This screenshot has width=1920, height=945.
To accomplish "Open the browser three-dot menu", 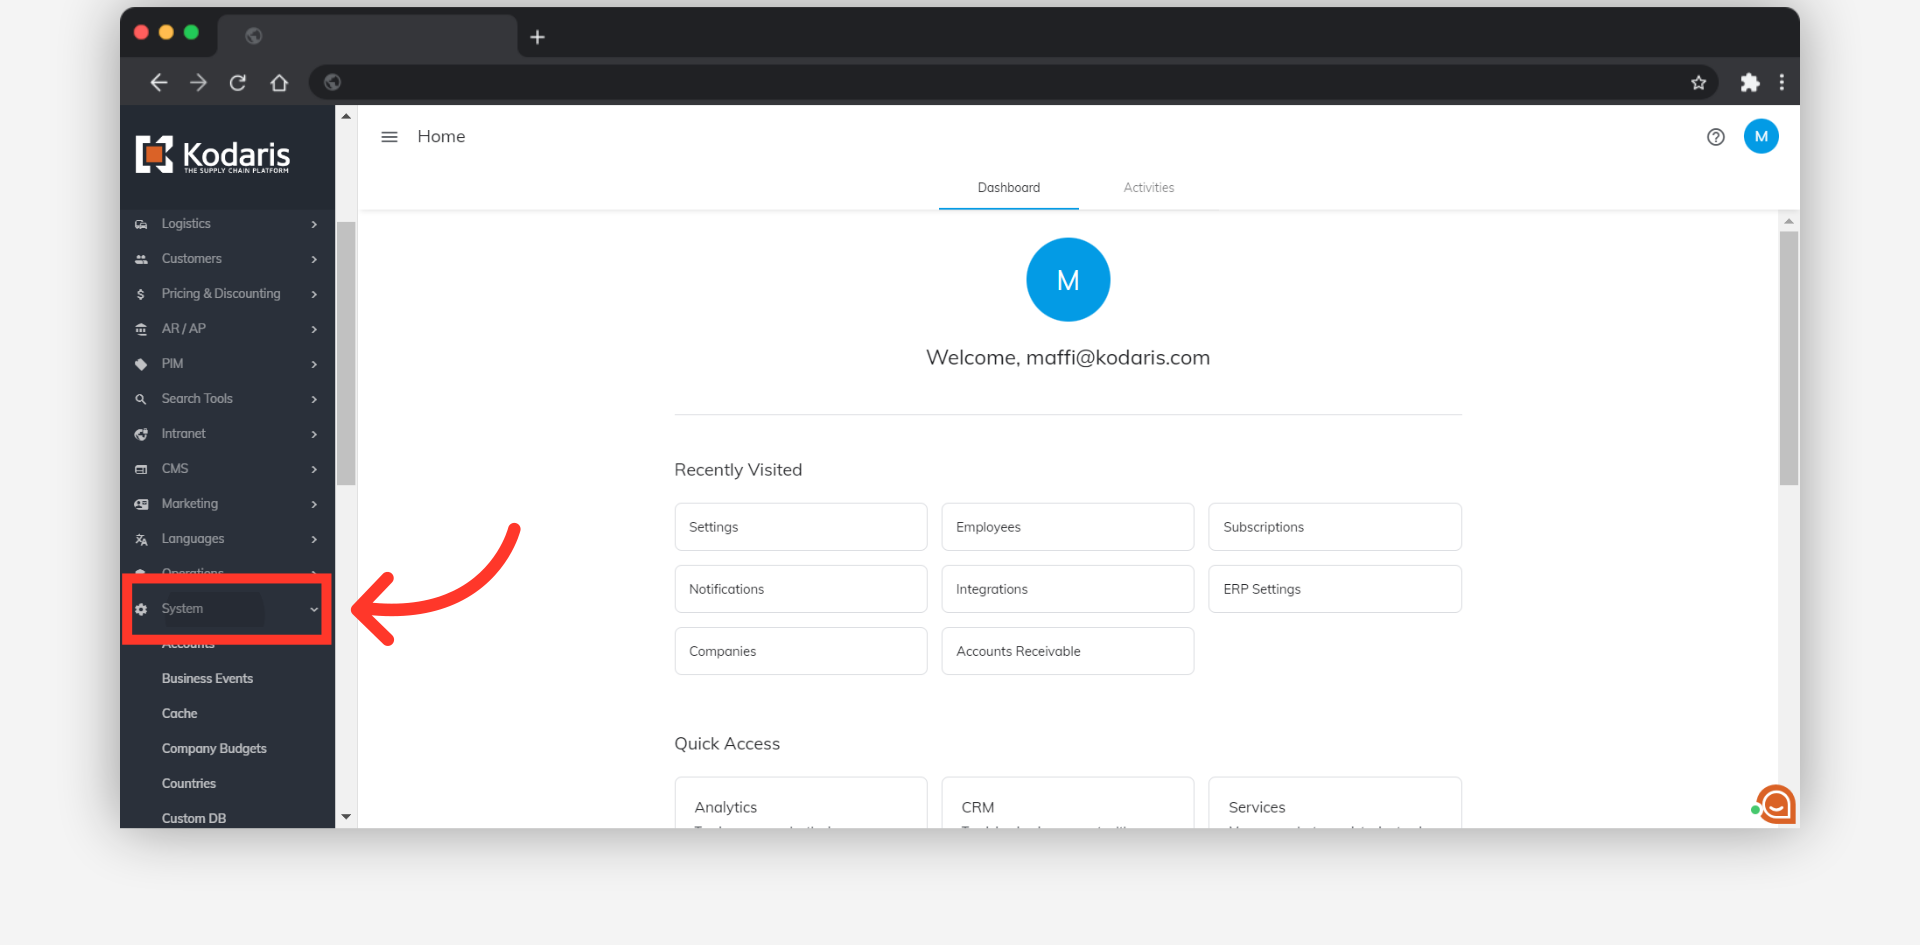I will 1782,83.
